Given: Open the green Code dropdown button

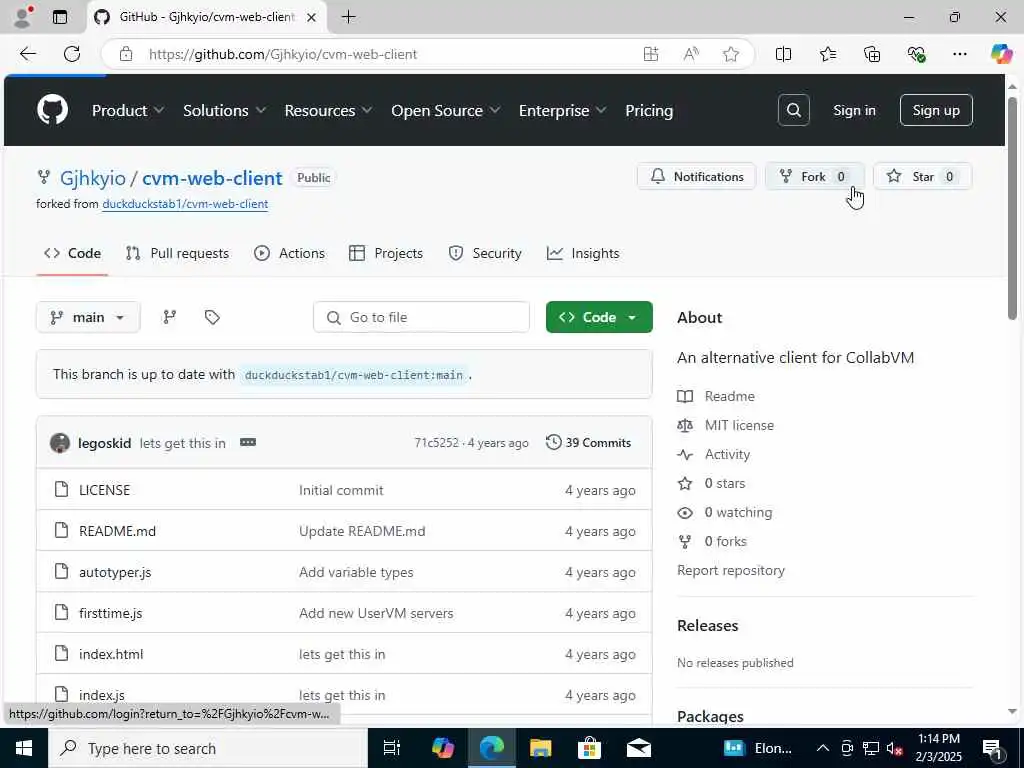Looking at the screenshot, I should (599, 317).
